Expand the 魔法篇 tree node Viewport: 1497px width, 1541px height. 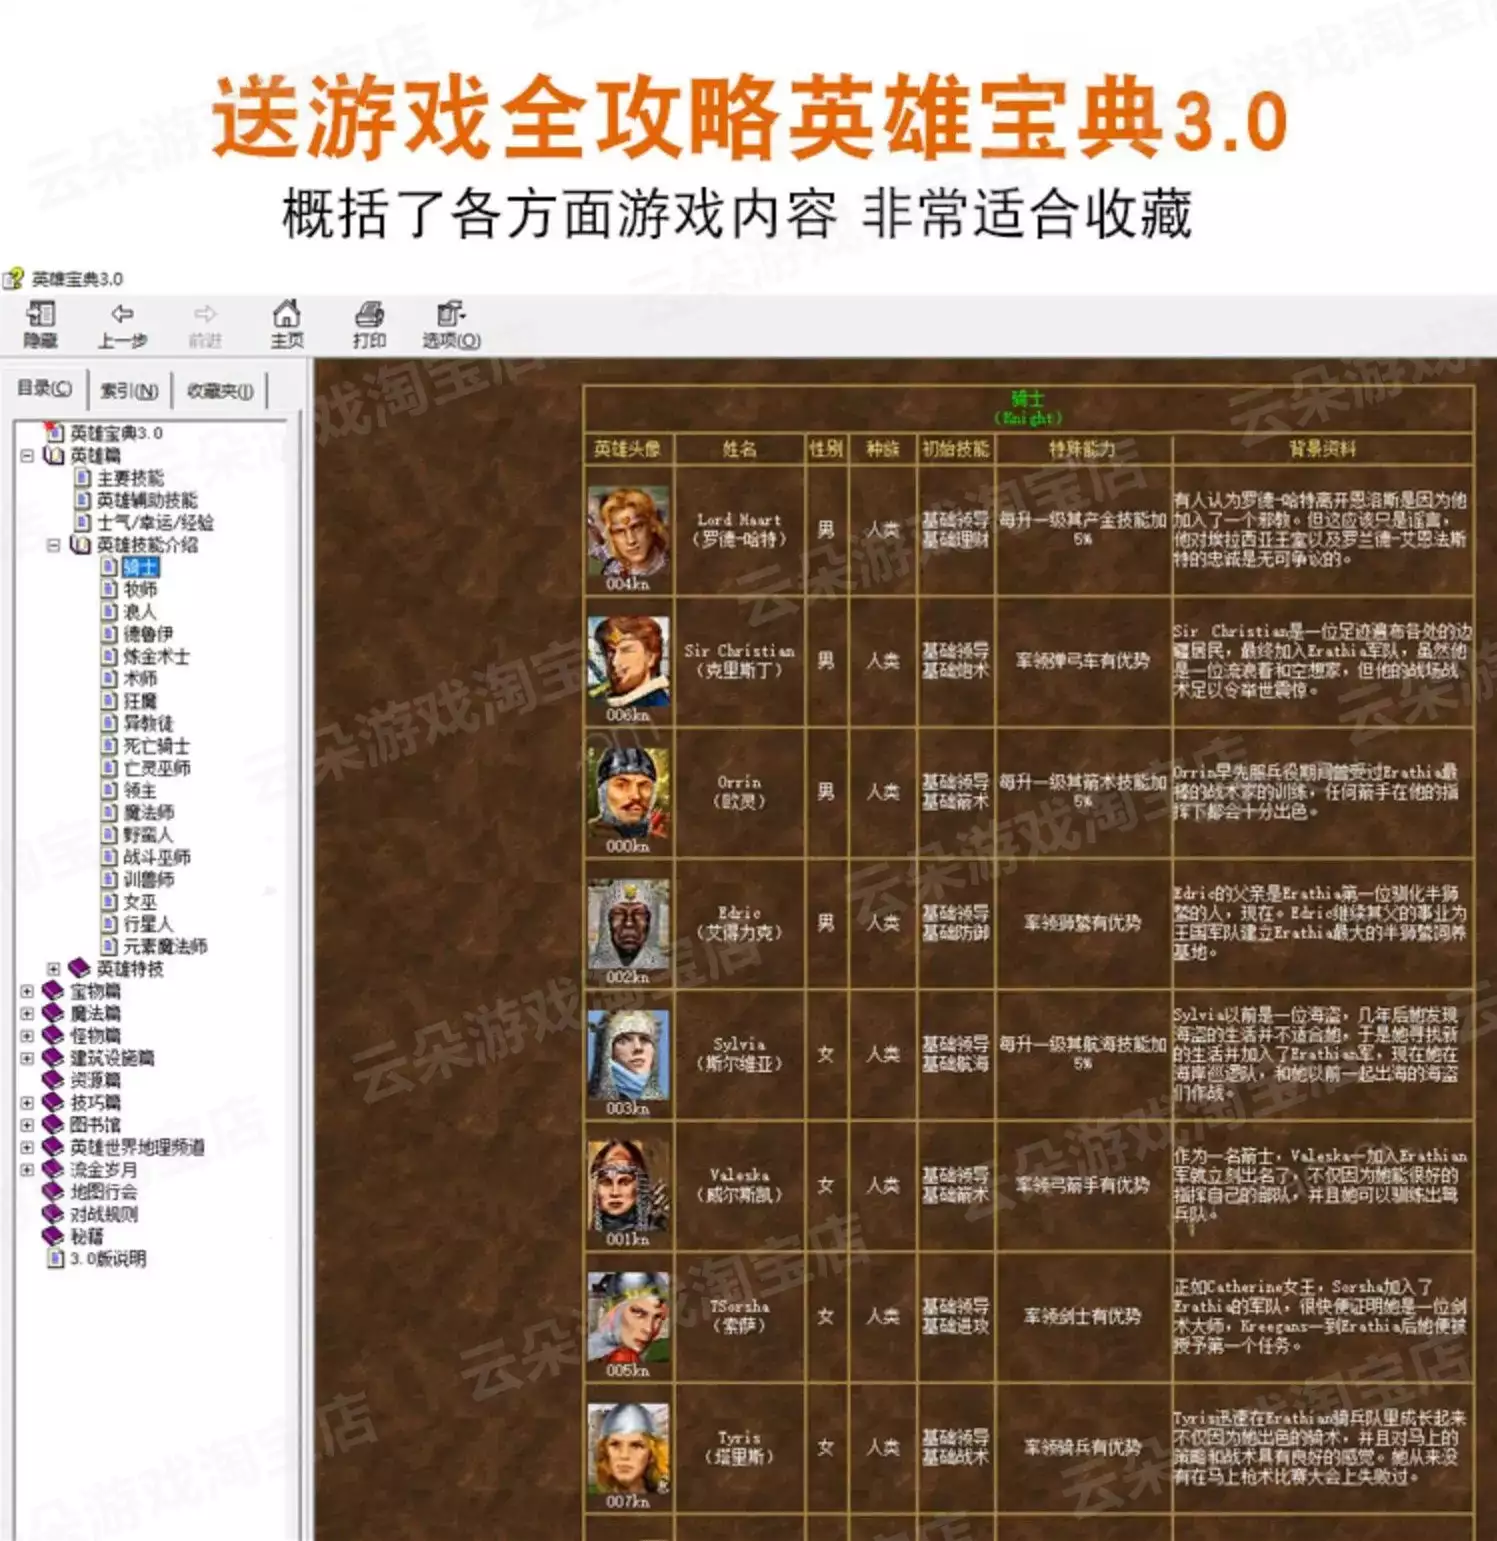27,1014
